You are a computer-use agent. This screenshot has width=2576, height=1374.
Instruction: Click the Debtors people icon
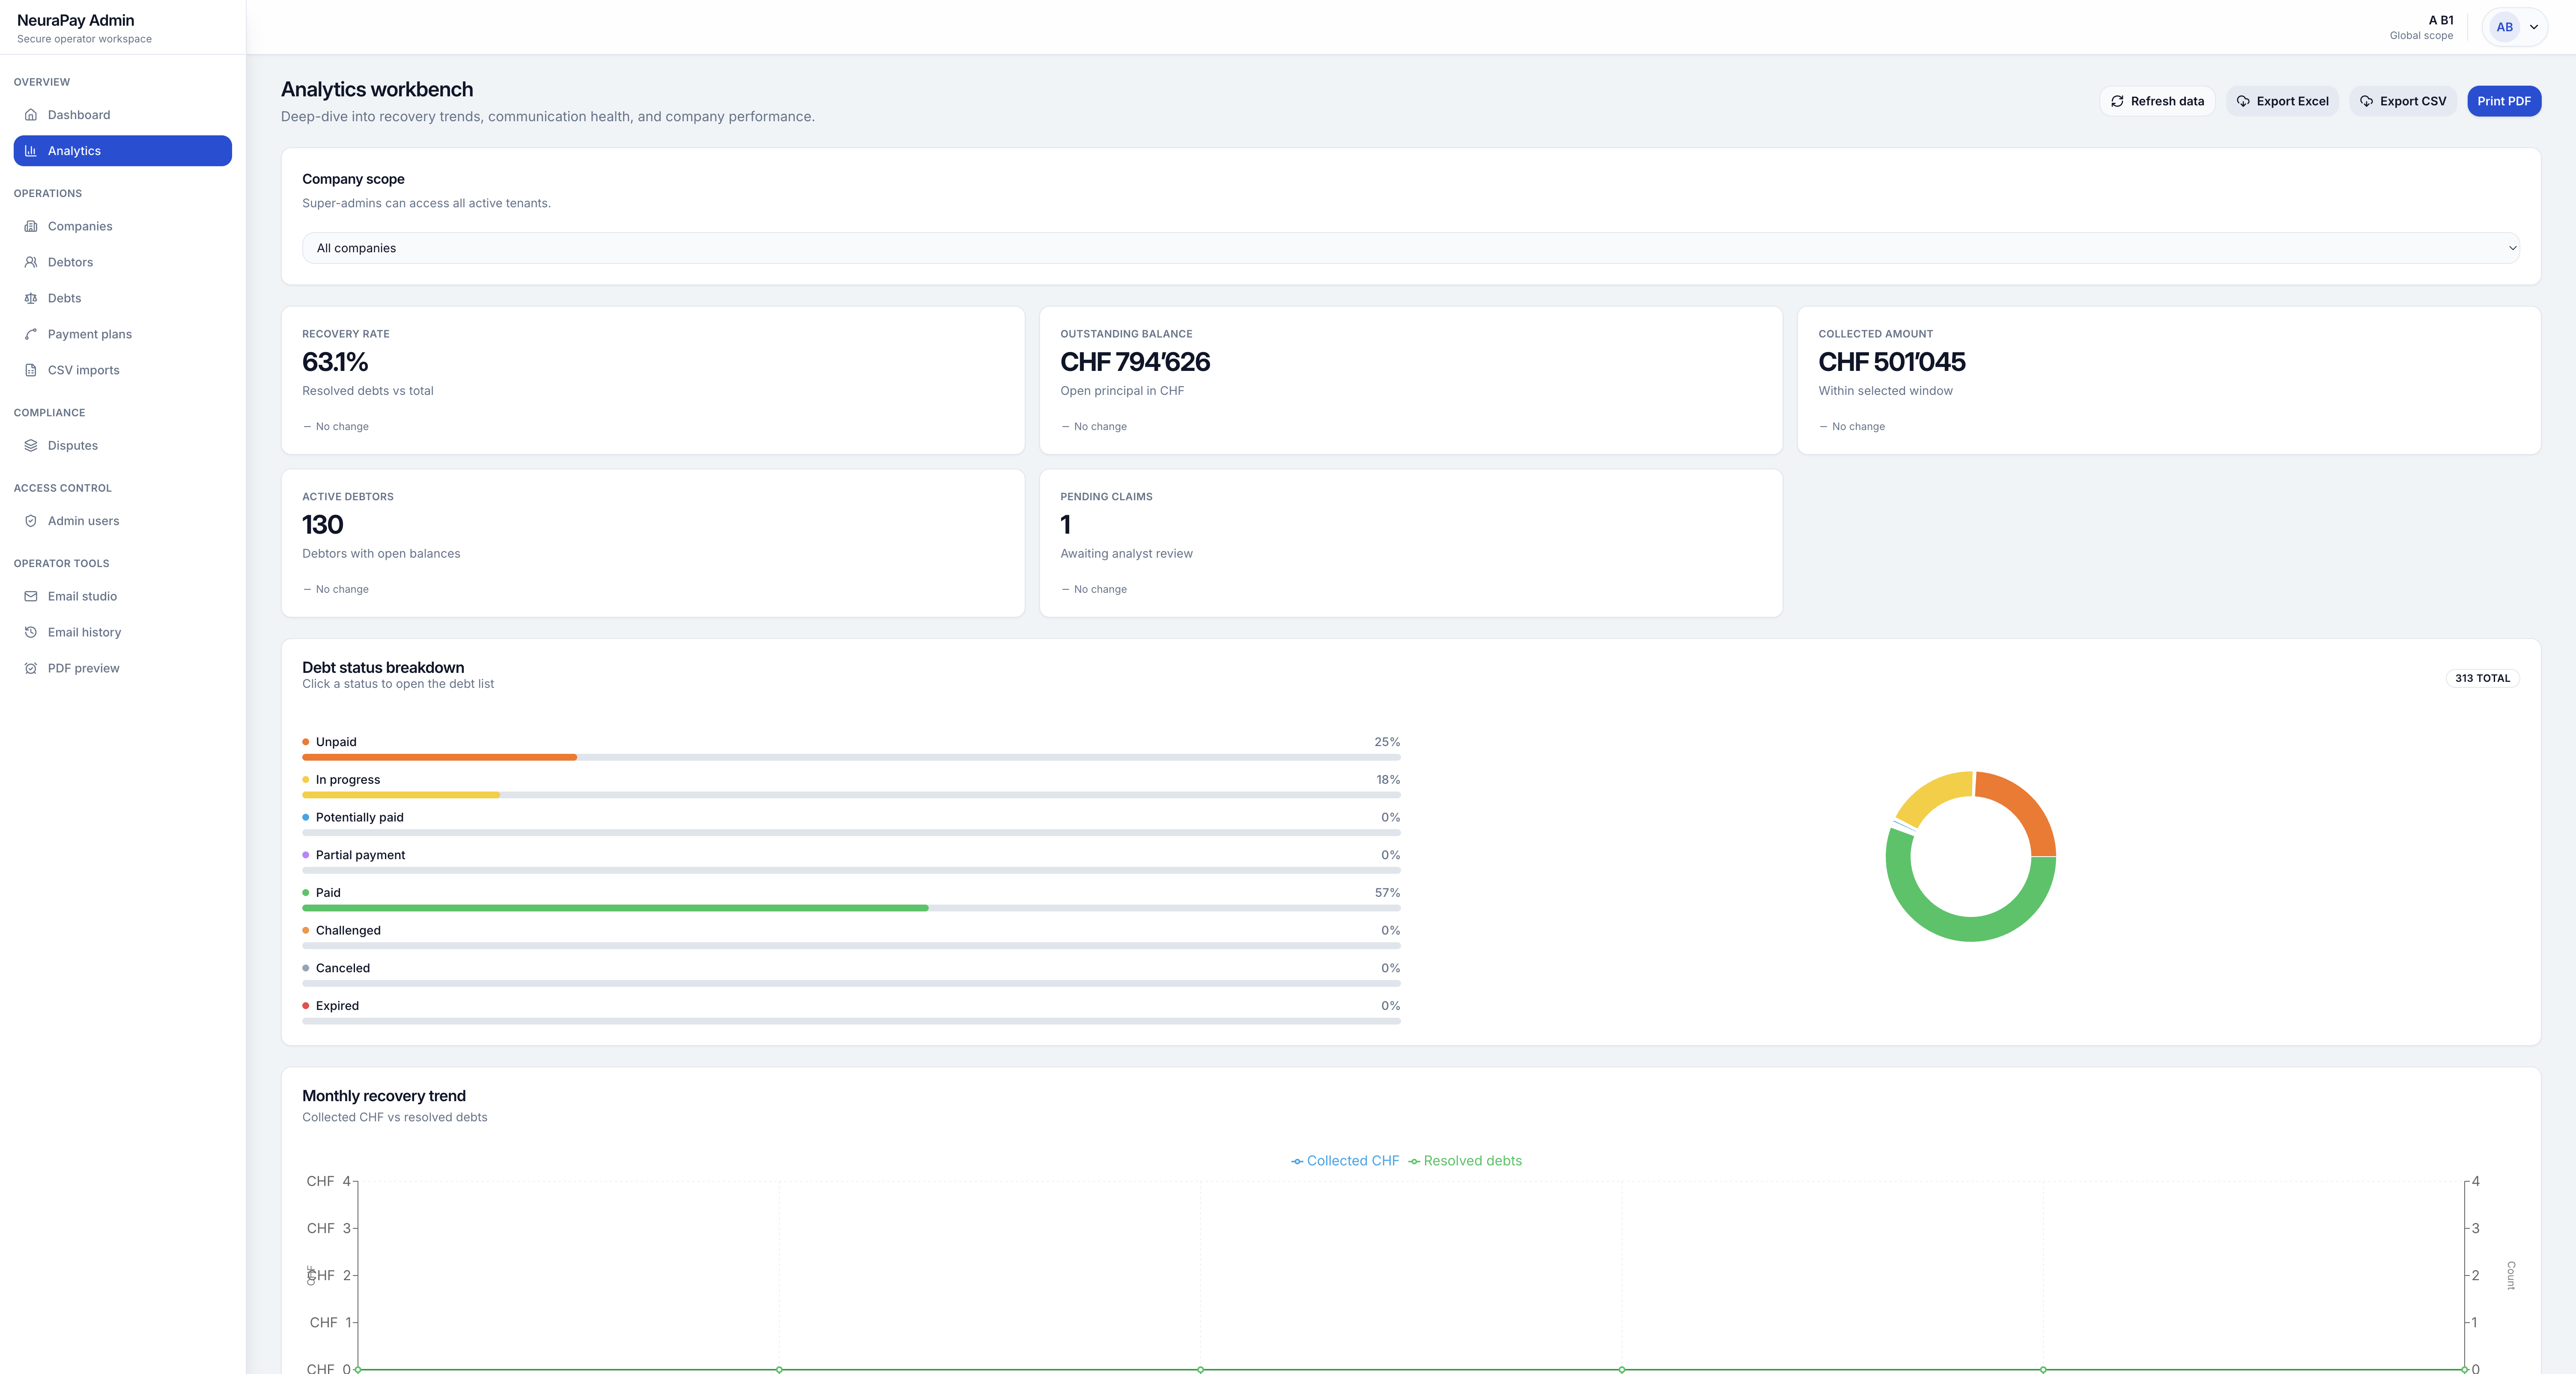tap(31, 262)
